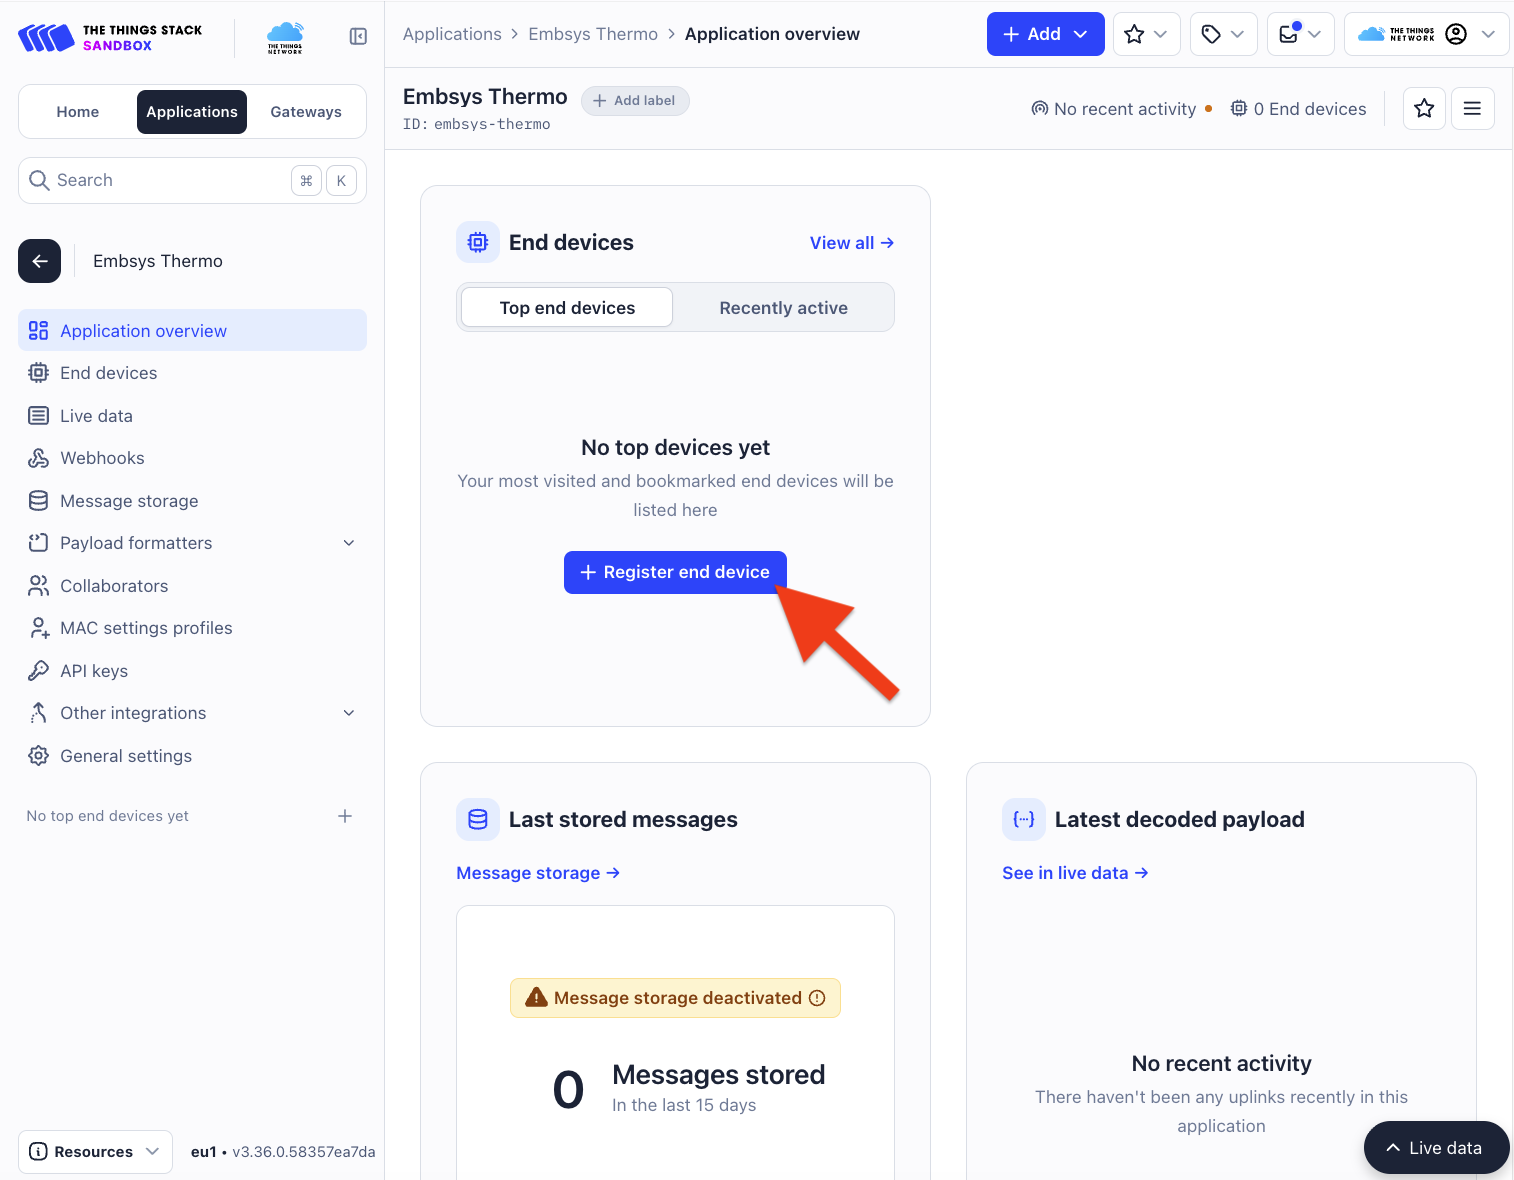Go to the Home tab
This screenshot has width=1514, height=1180.
(78, 112)
